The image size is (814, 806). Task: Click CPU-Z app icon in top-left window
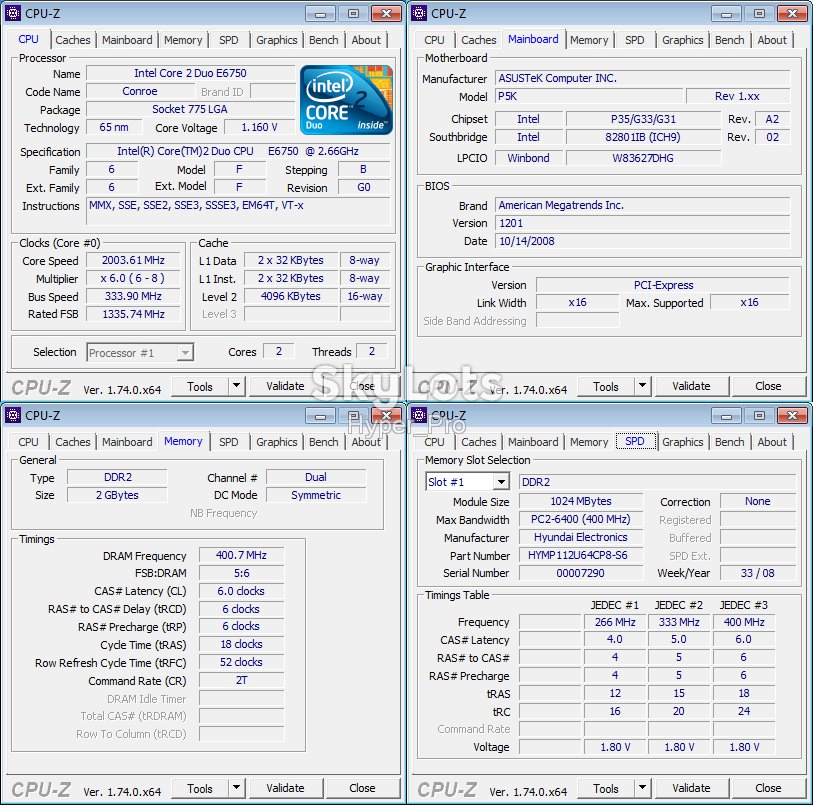coord(12,13)
